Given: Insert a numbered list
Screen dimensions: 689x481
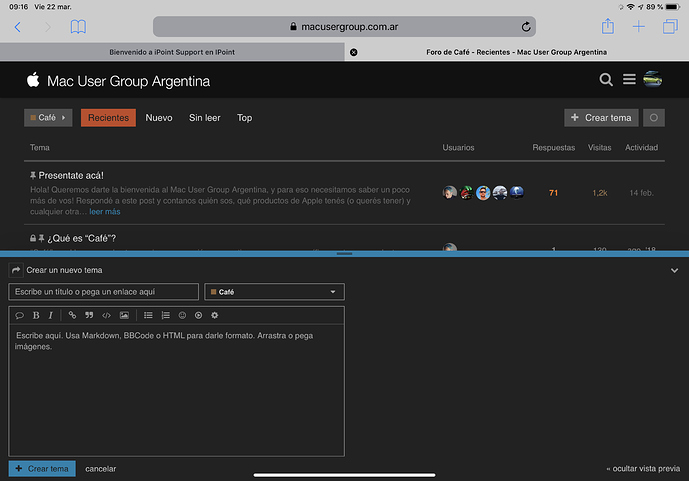Looking at the screenshot, I should 165,315.
